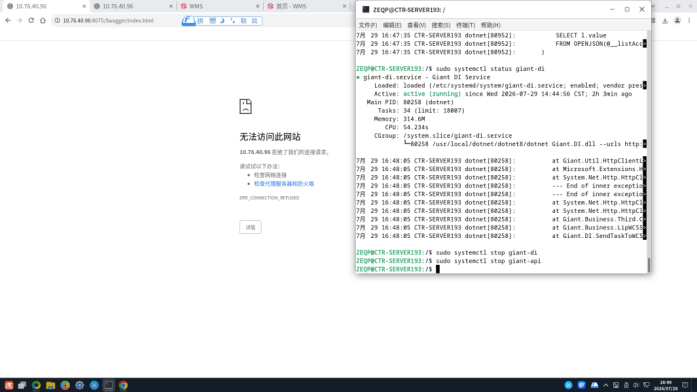Open Chrome icon on taskbar

123,385
